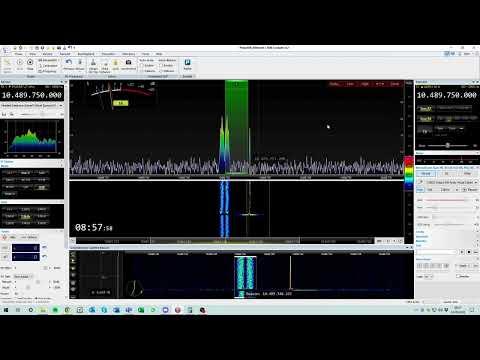Click the blue icon at the ribbon's right end
Screen dimensions: 480x360
pyautogui.click(x=187, y=64)
